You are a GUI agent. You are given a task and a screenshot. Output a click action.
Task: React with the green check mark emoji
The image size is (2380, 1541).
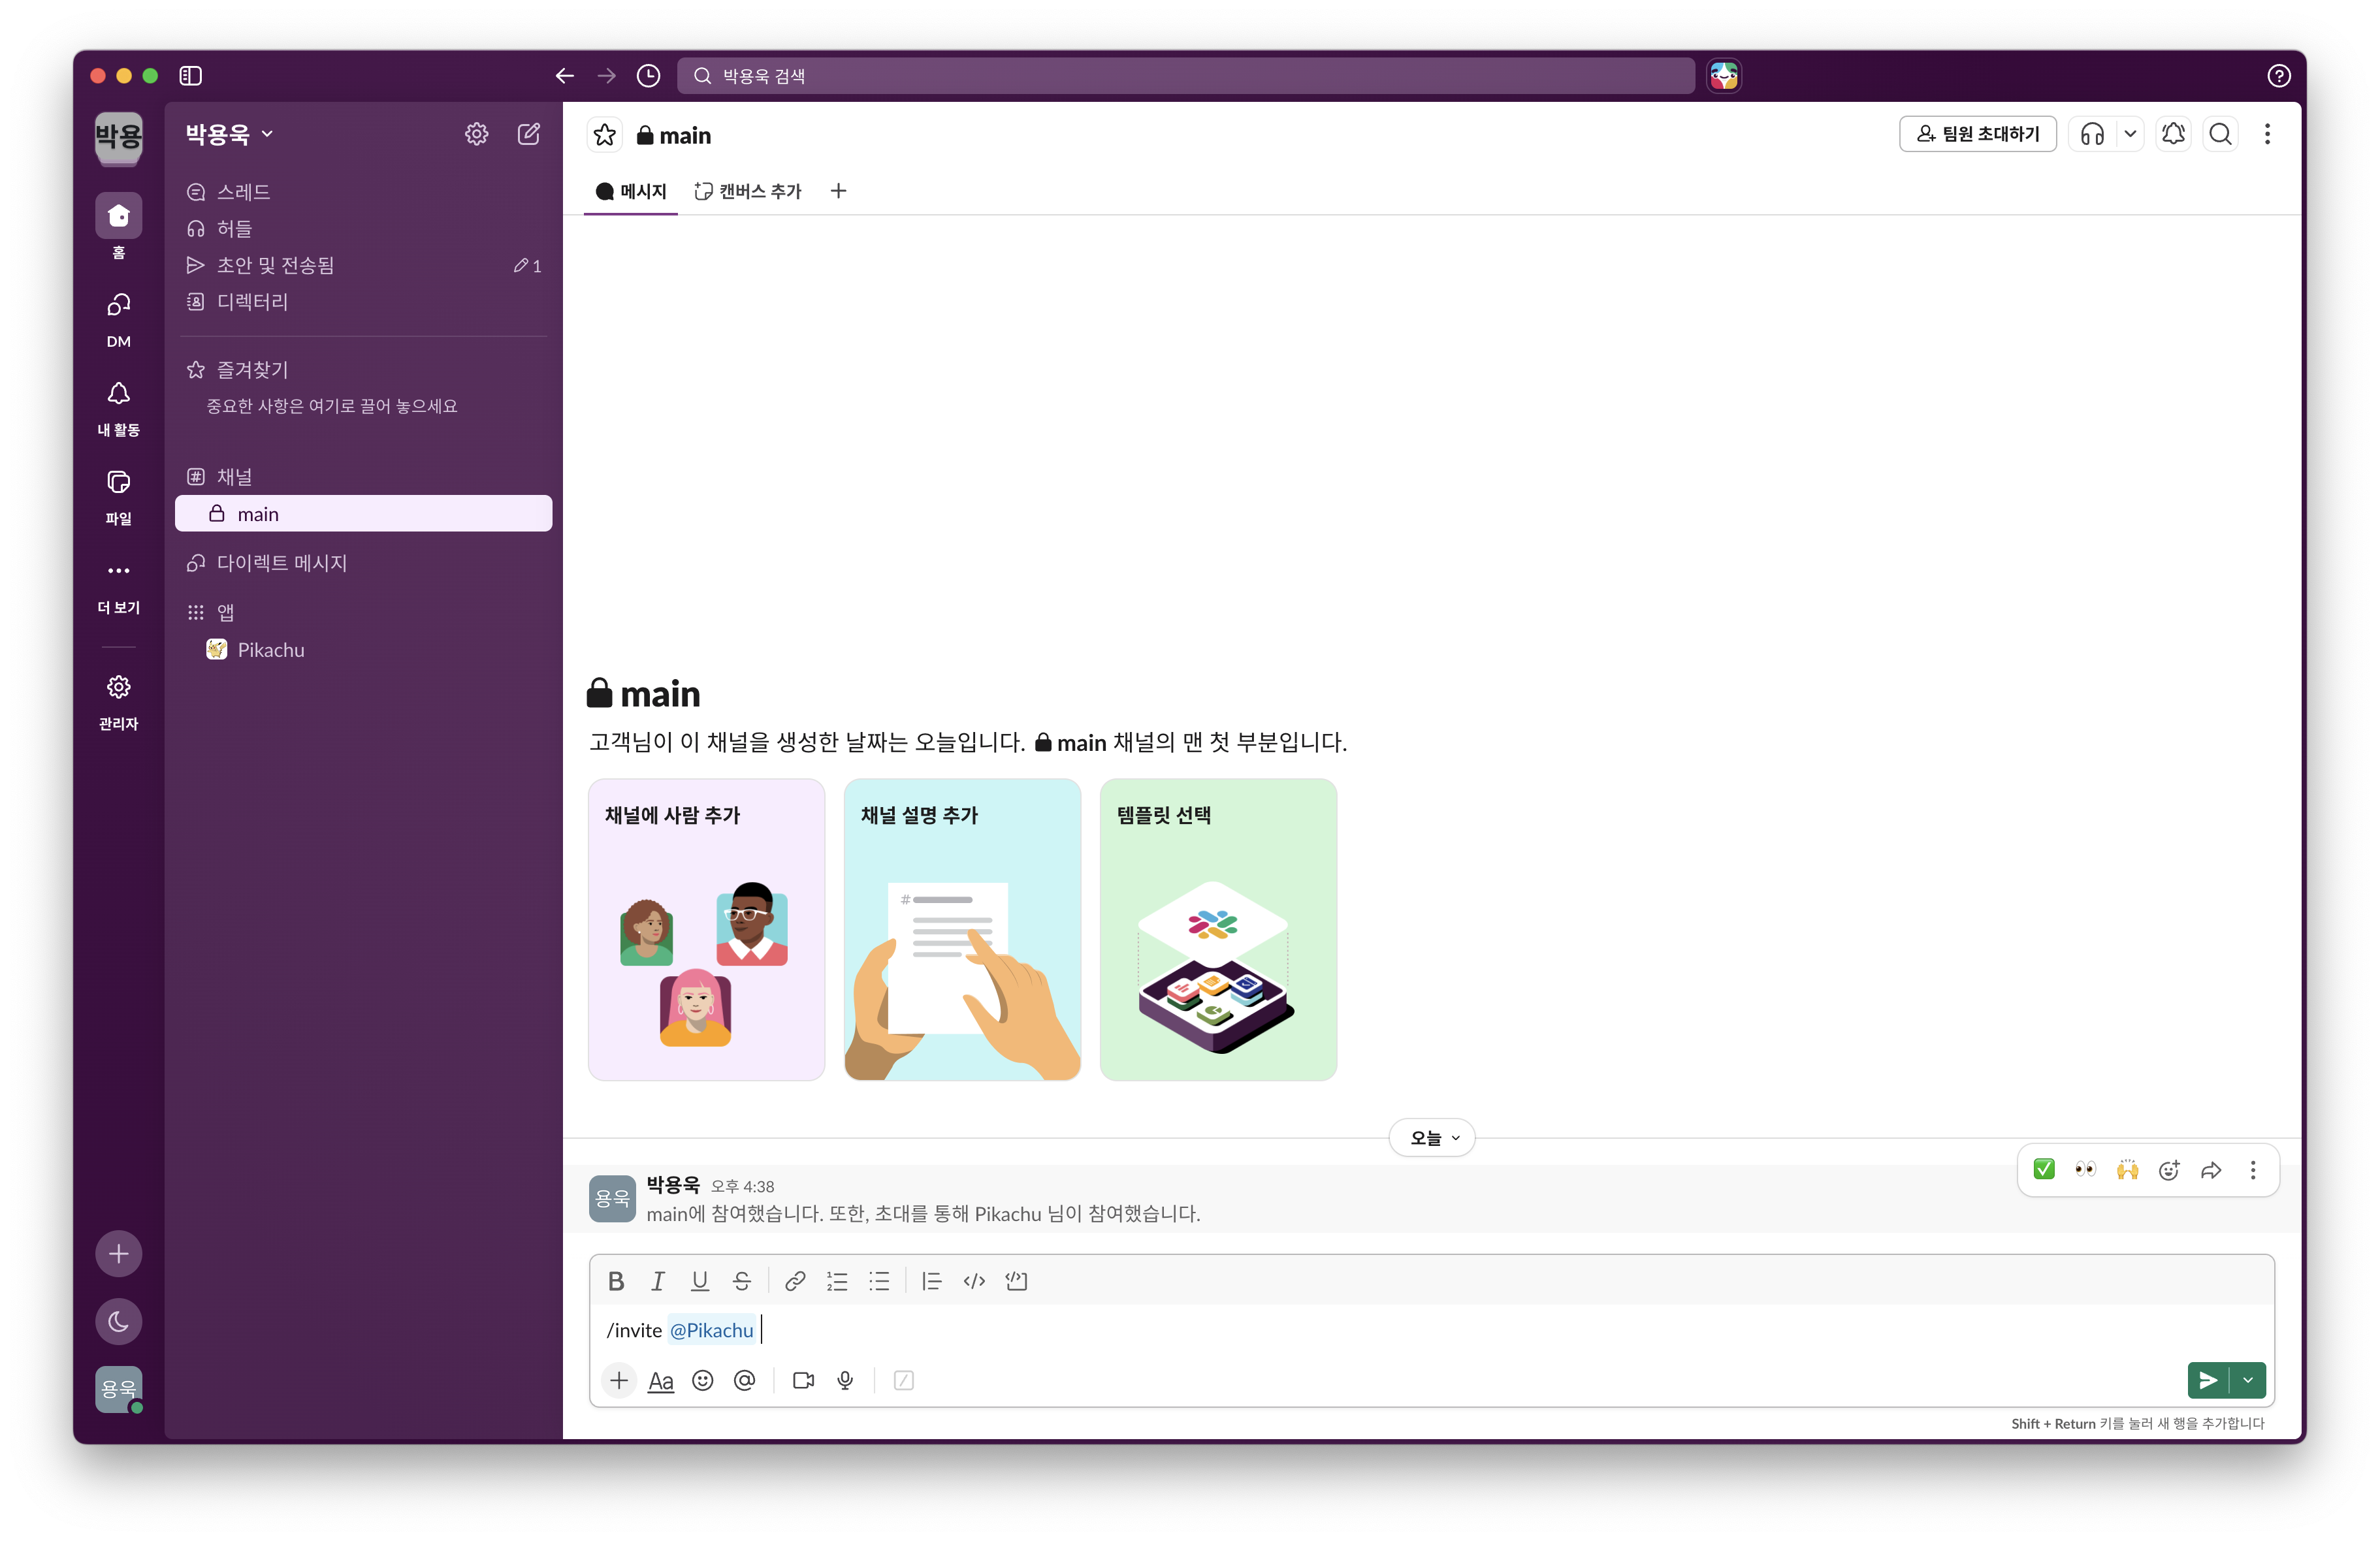2044,1170
